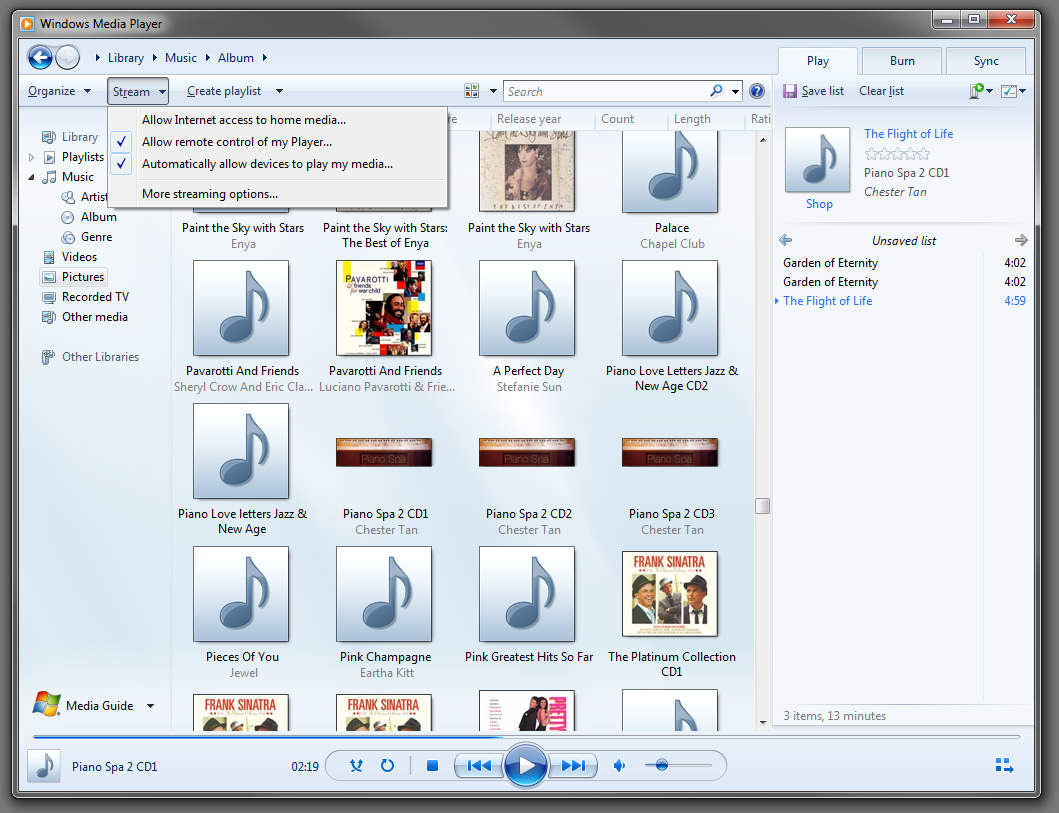
Task: Open Recorded TV in the navigation pane
Action: (x=95, y=296)
